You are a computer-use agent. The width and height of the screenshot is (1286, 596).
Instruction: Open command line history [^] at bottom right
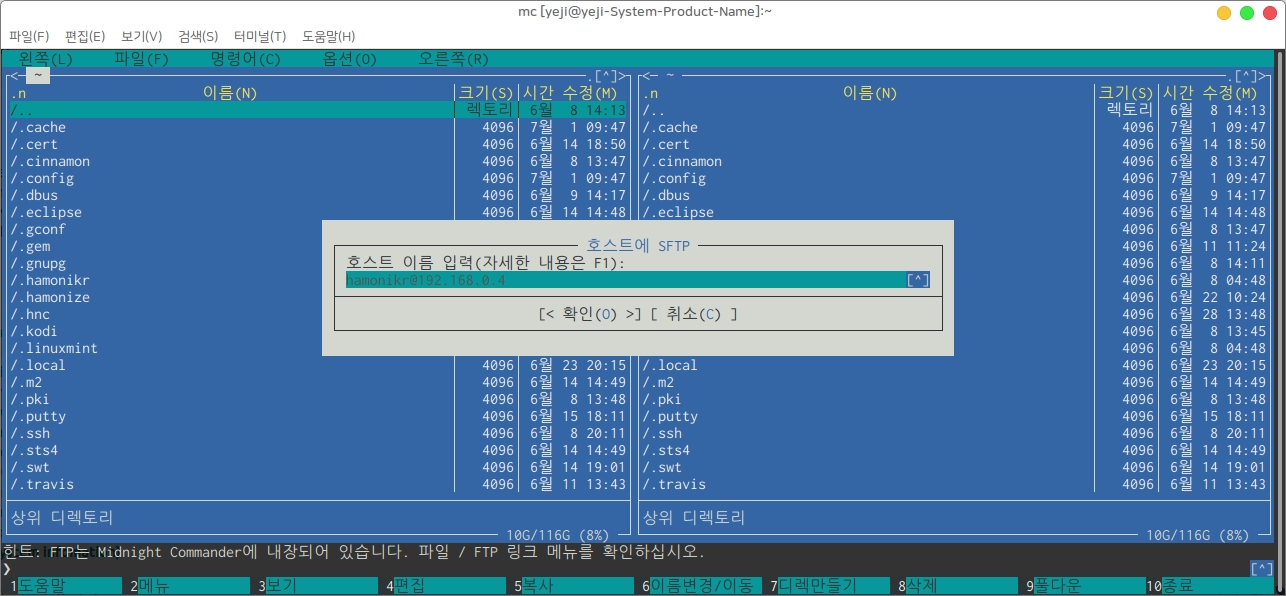1262,569
